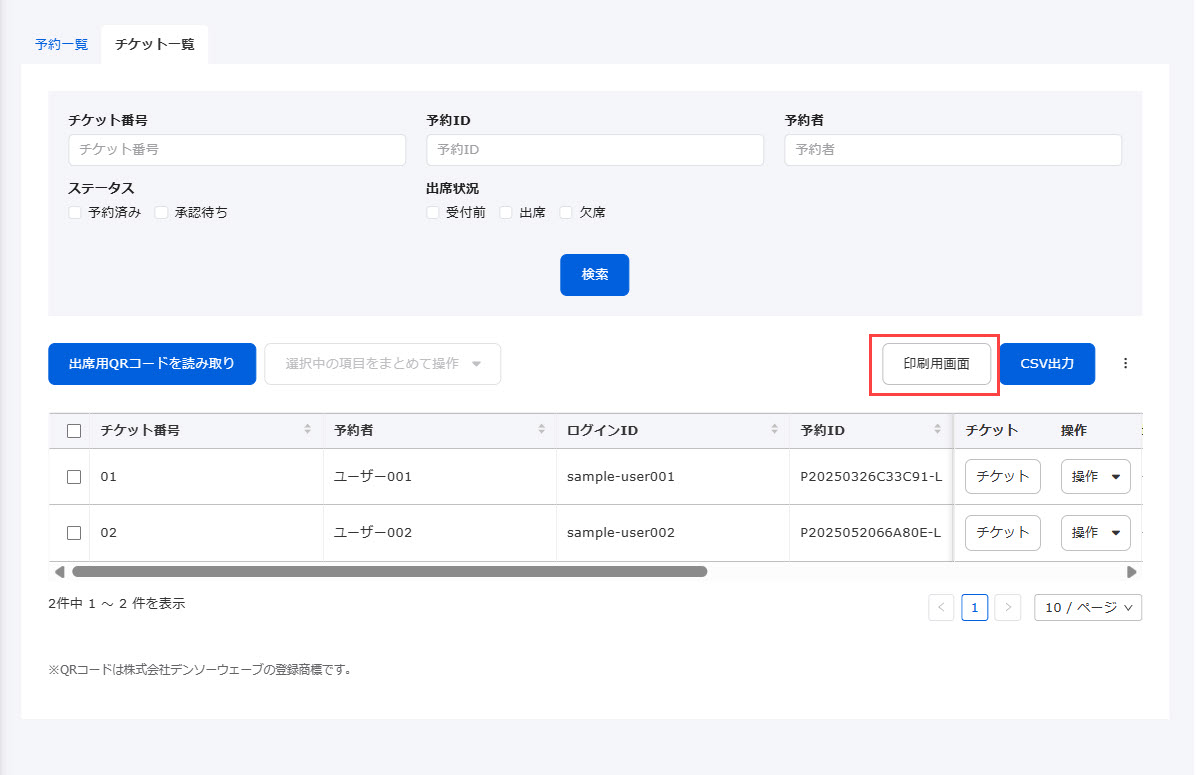This screenshot has height=775, width=1196.
Task: Sort by 予約ID column sort icon
Action: pyautogui.click(x=937, y=430)
